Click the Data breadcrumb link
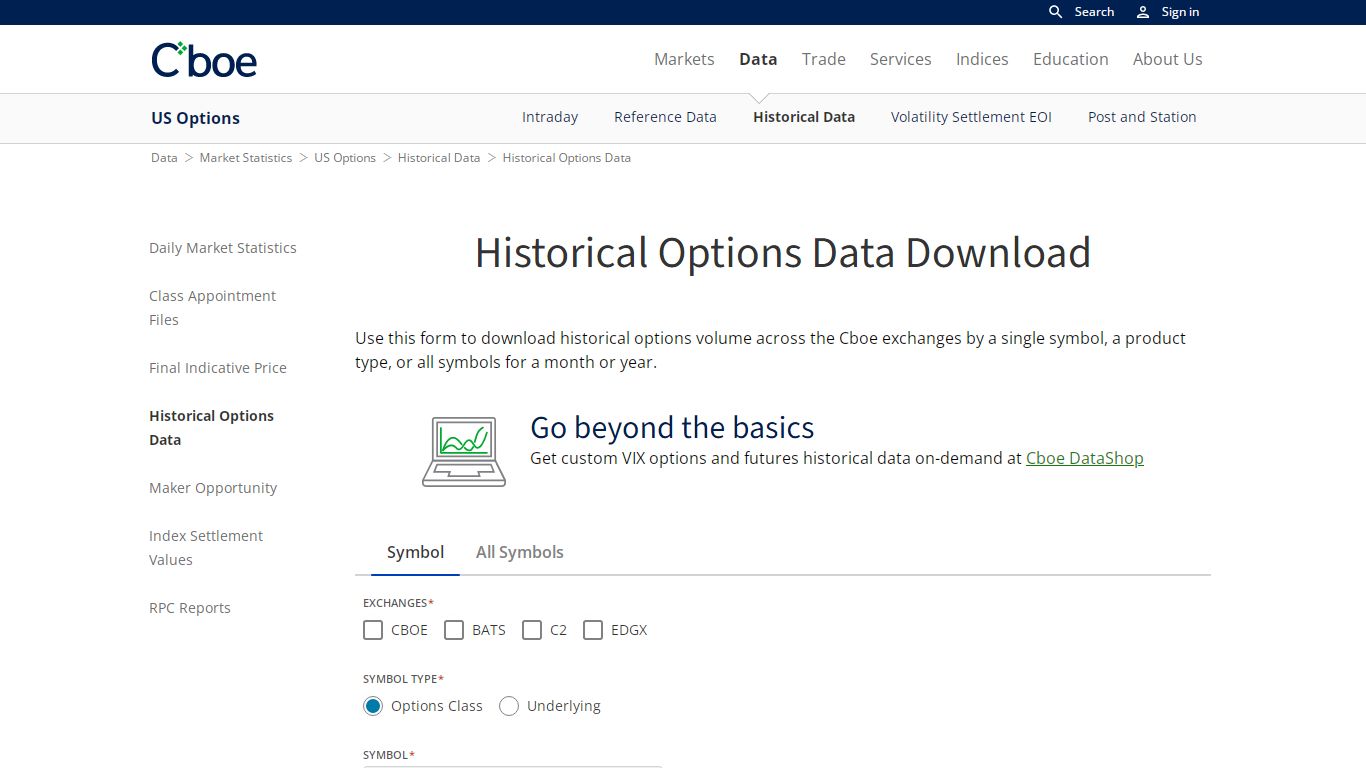1366x768 pixels. pos(164,158)
